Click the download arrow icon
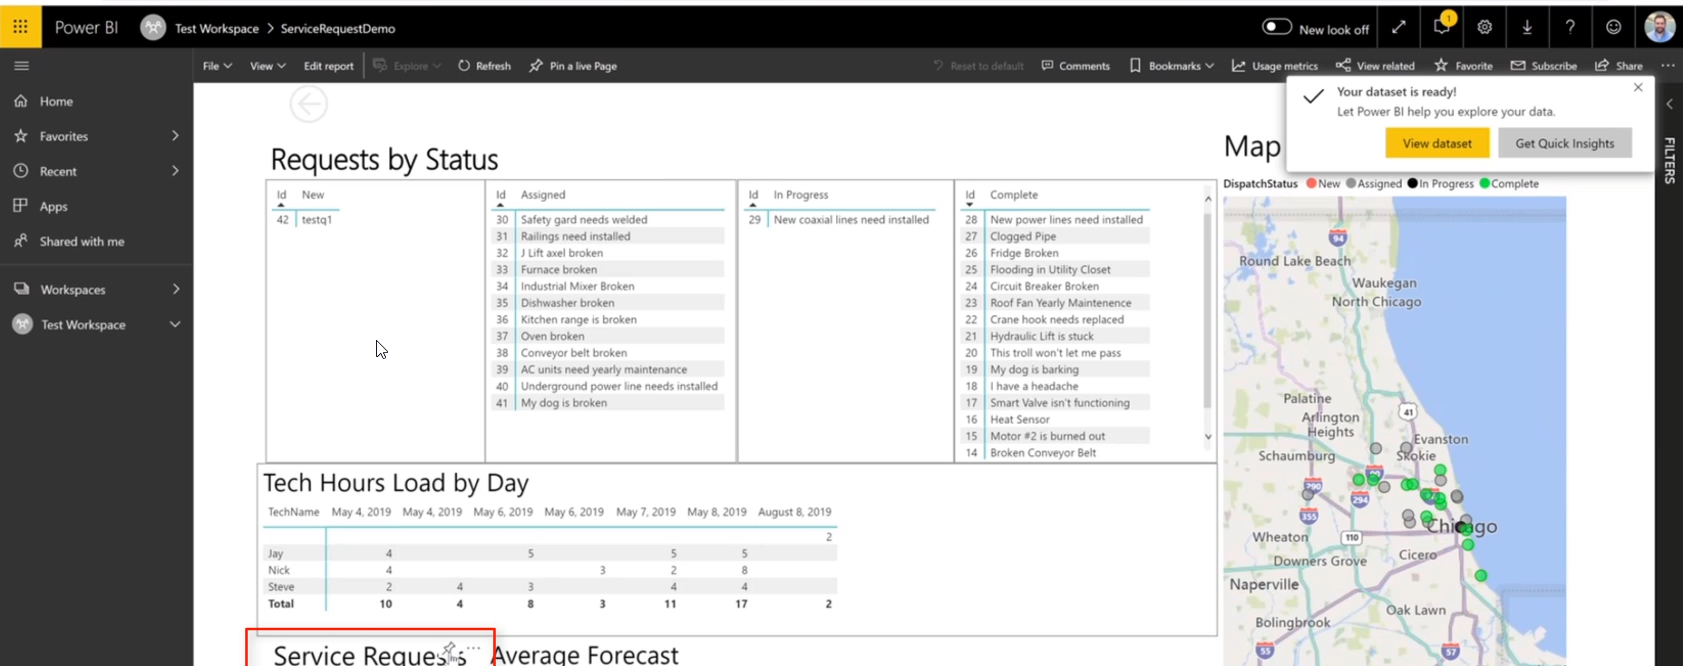The image size is (1683, 666). click(1527, 28)
